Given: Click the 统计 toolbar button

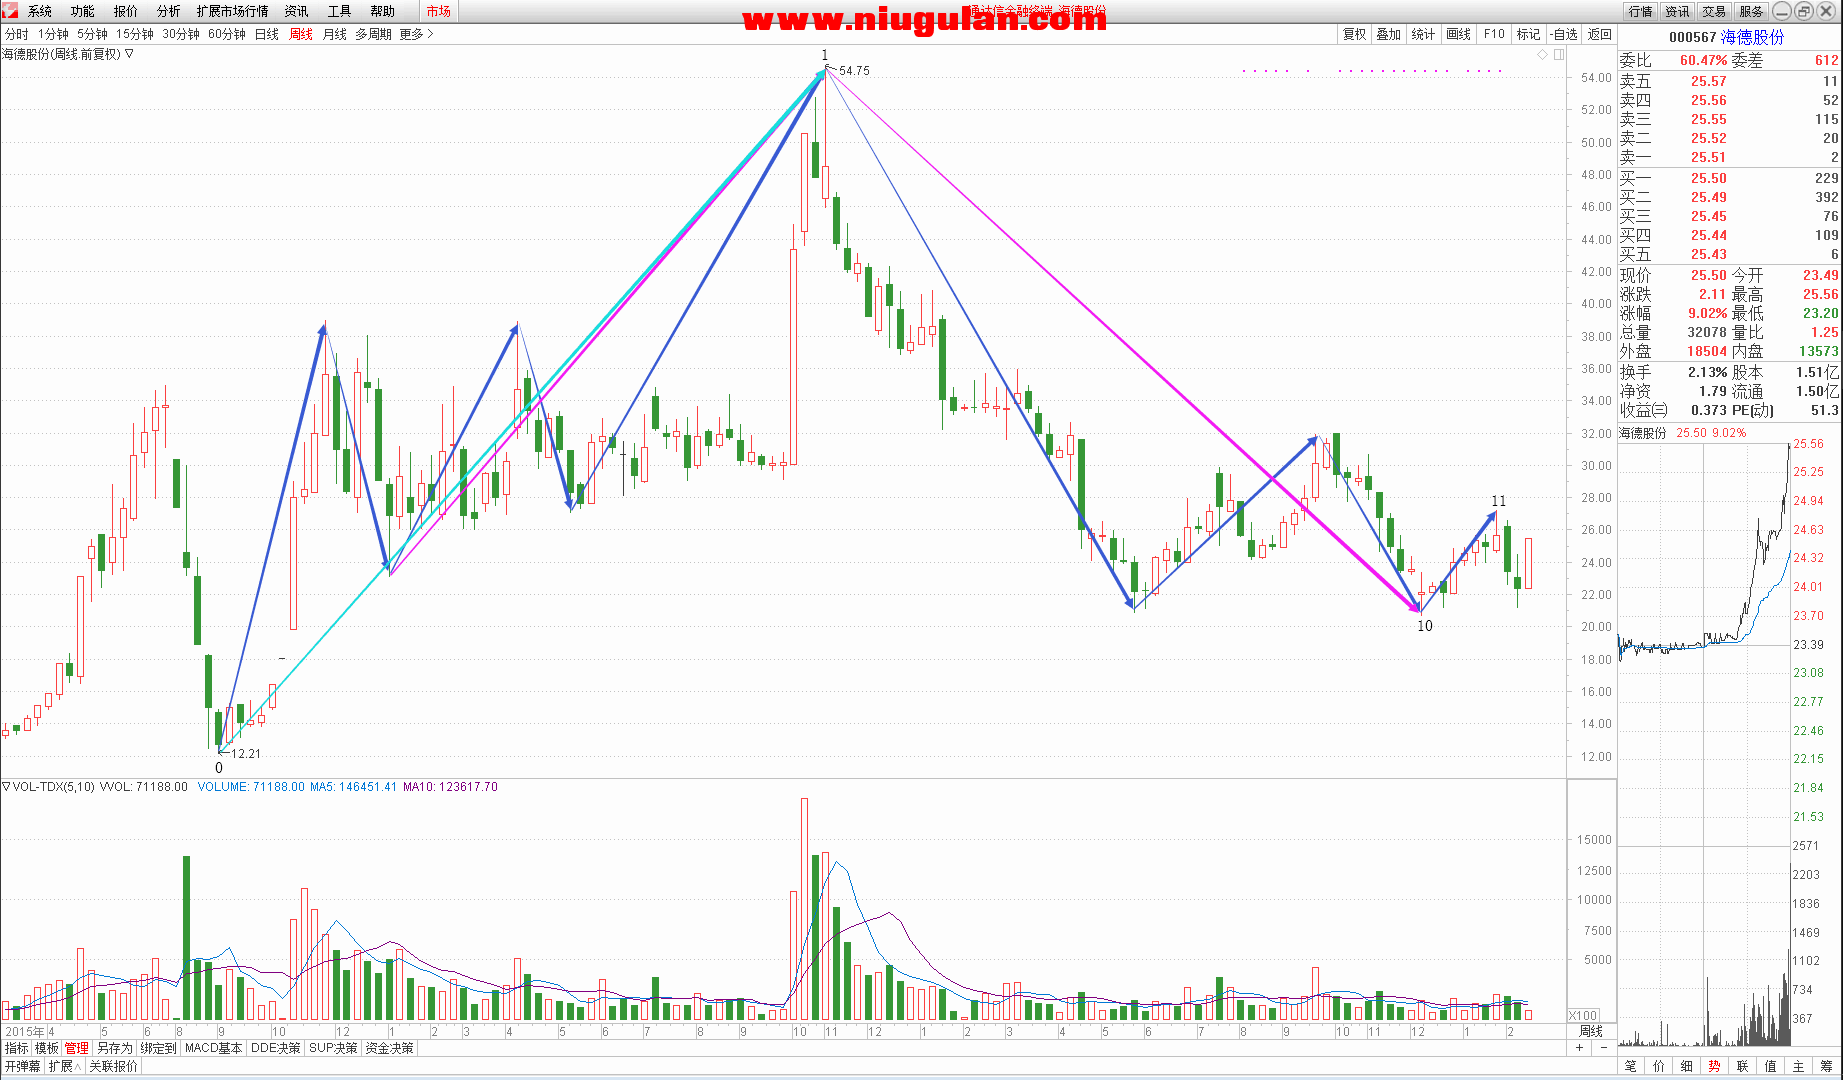Looking at the screenshot, I should pyautogui.click(x=1423, y=34).
